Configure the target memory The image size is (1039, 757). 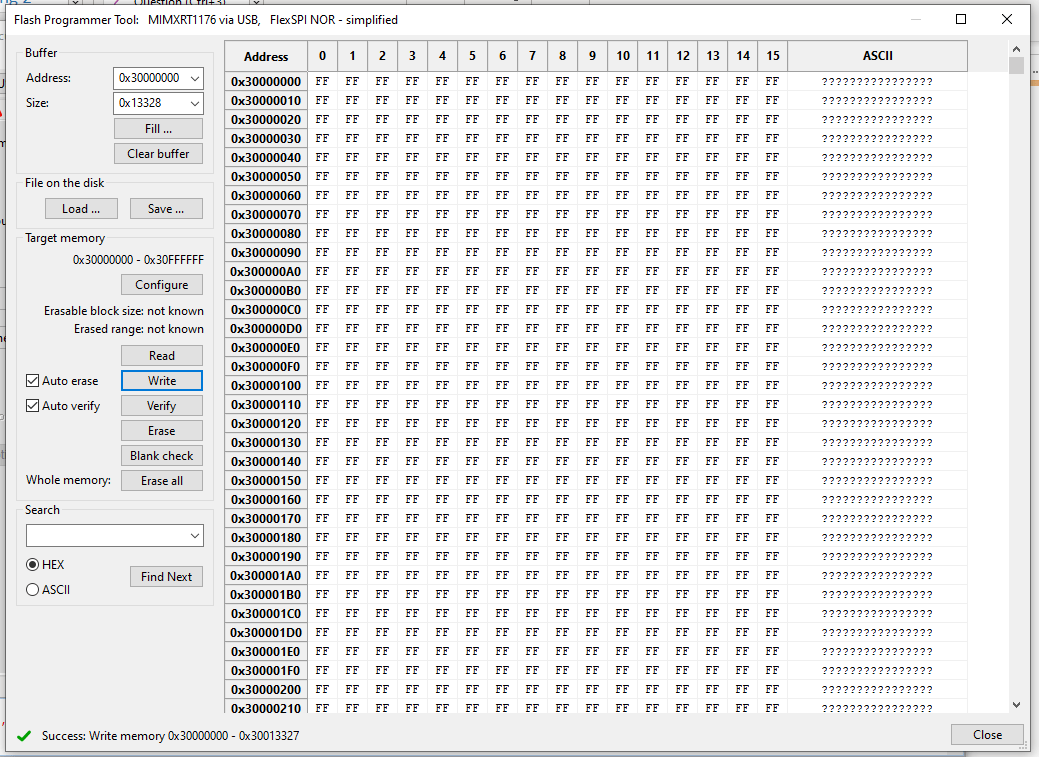(161, 284)
